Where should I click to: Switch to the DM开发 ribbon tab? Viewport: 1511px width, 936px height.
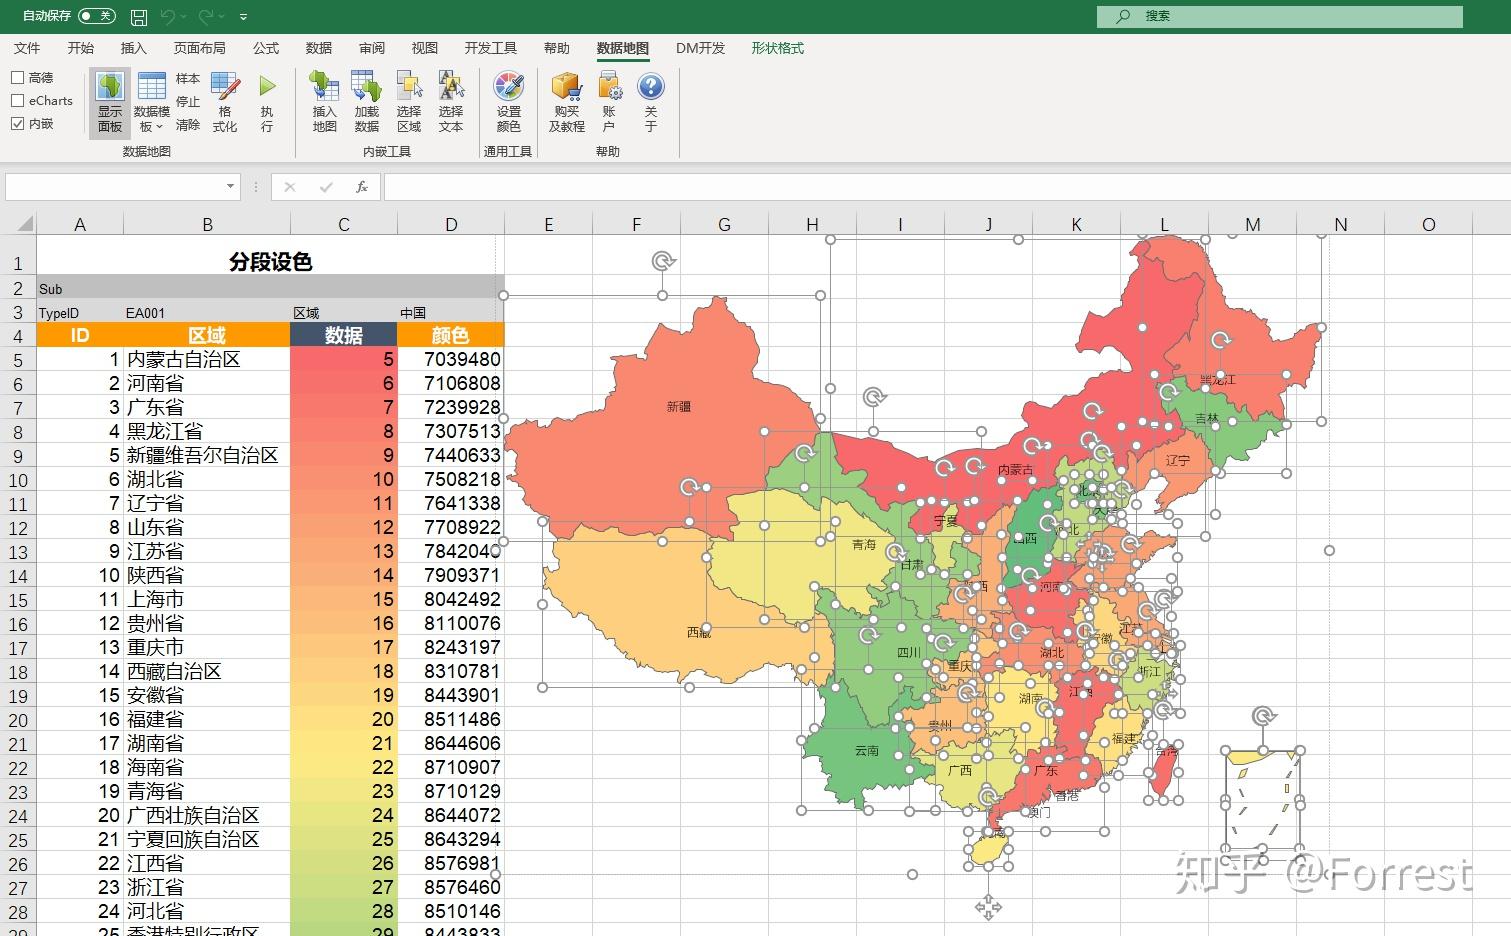point(699,47)
